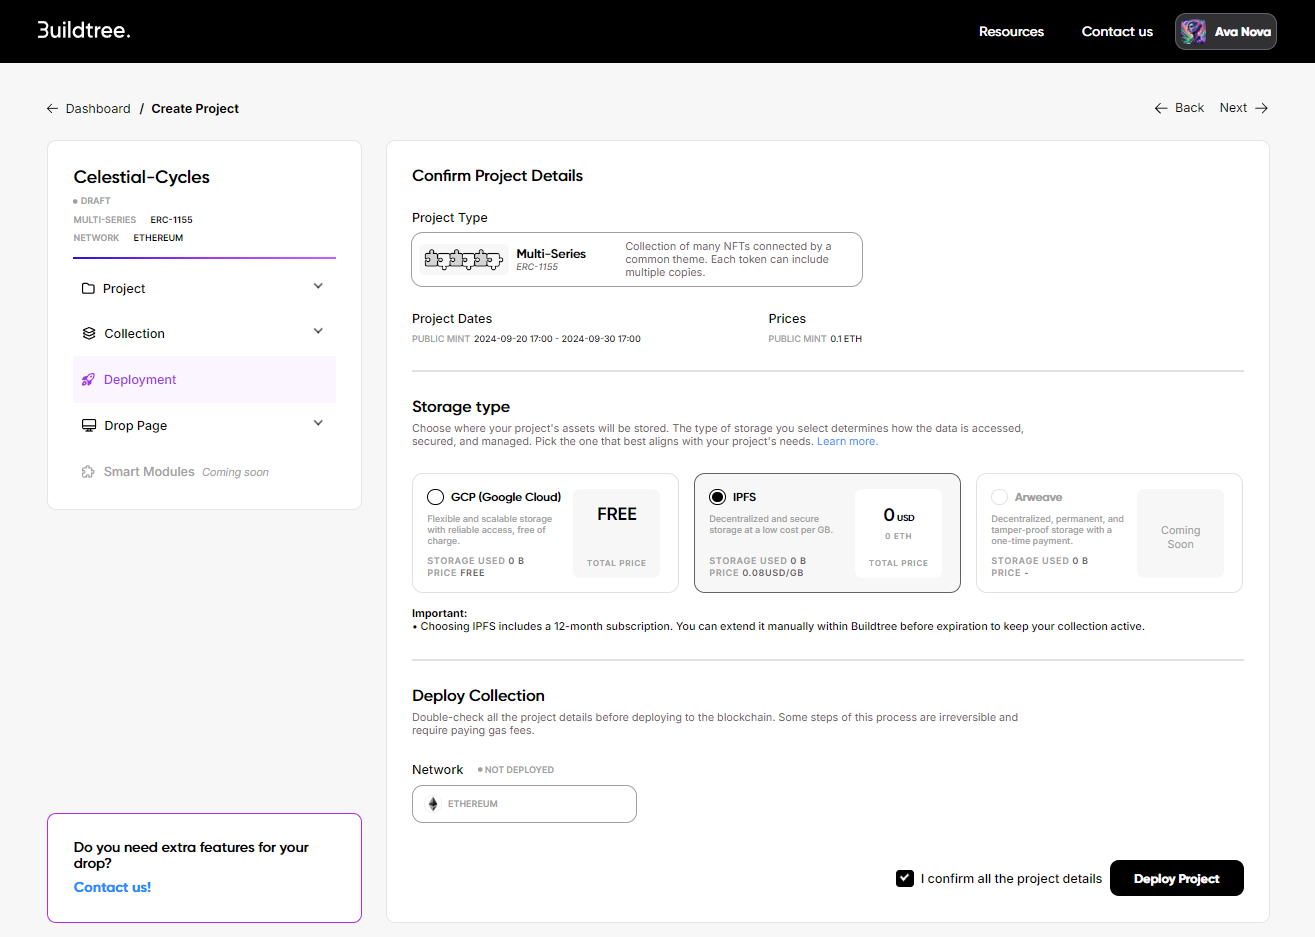Image resolution: width=1315 pixels, height=937 pixels.
Task: Click the folder icon next to Project
Action: click(88, 289)
